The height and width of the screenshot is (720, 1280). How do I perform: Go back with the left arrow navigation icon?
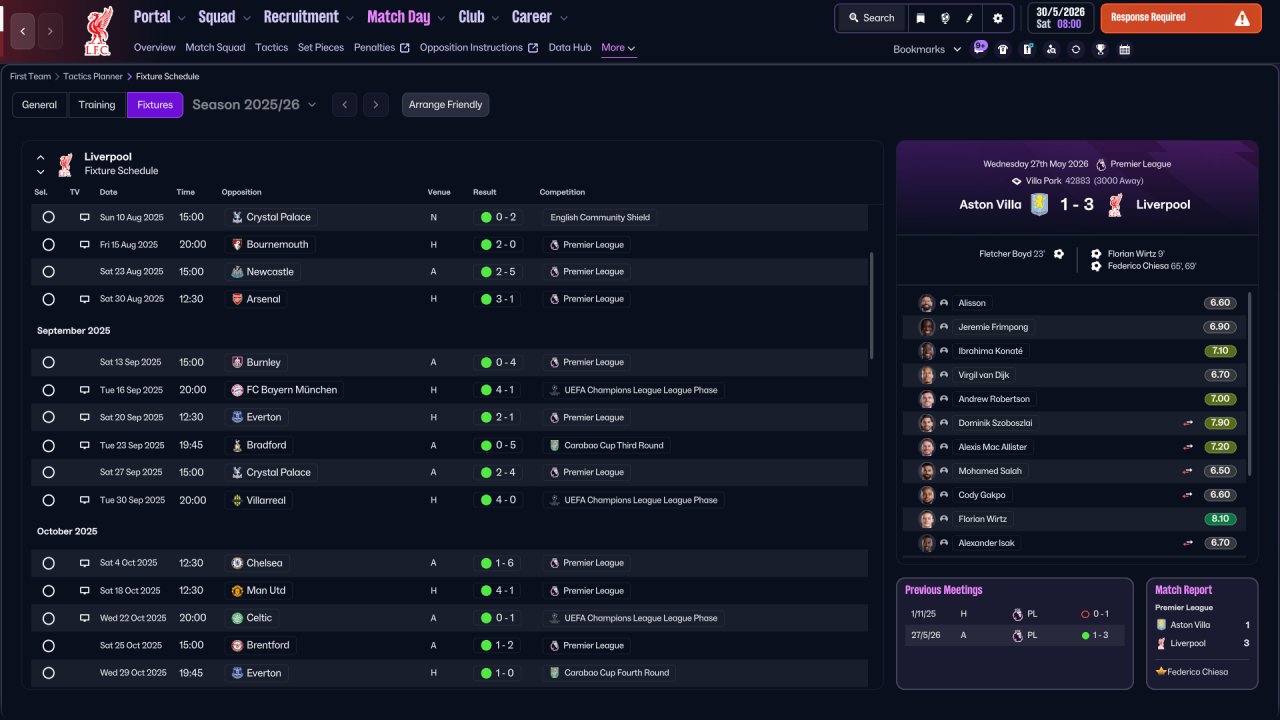click(x=23, y=31)
